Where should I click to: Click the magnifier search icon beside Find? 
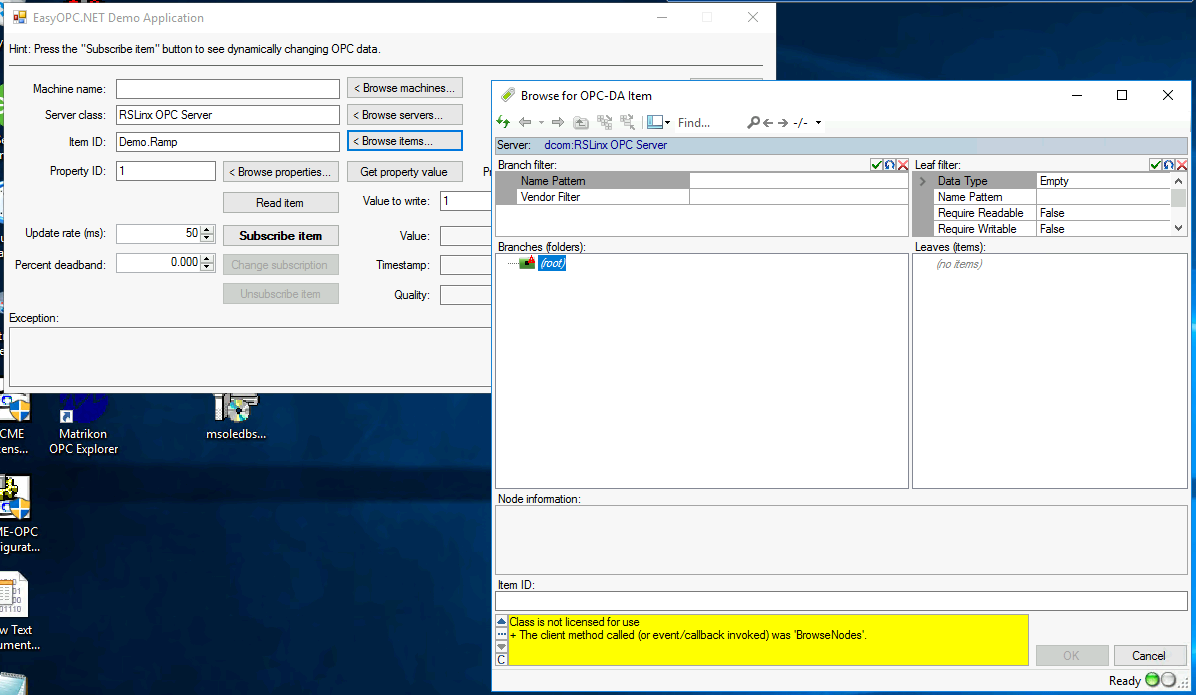753,122
